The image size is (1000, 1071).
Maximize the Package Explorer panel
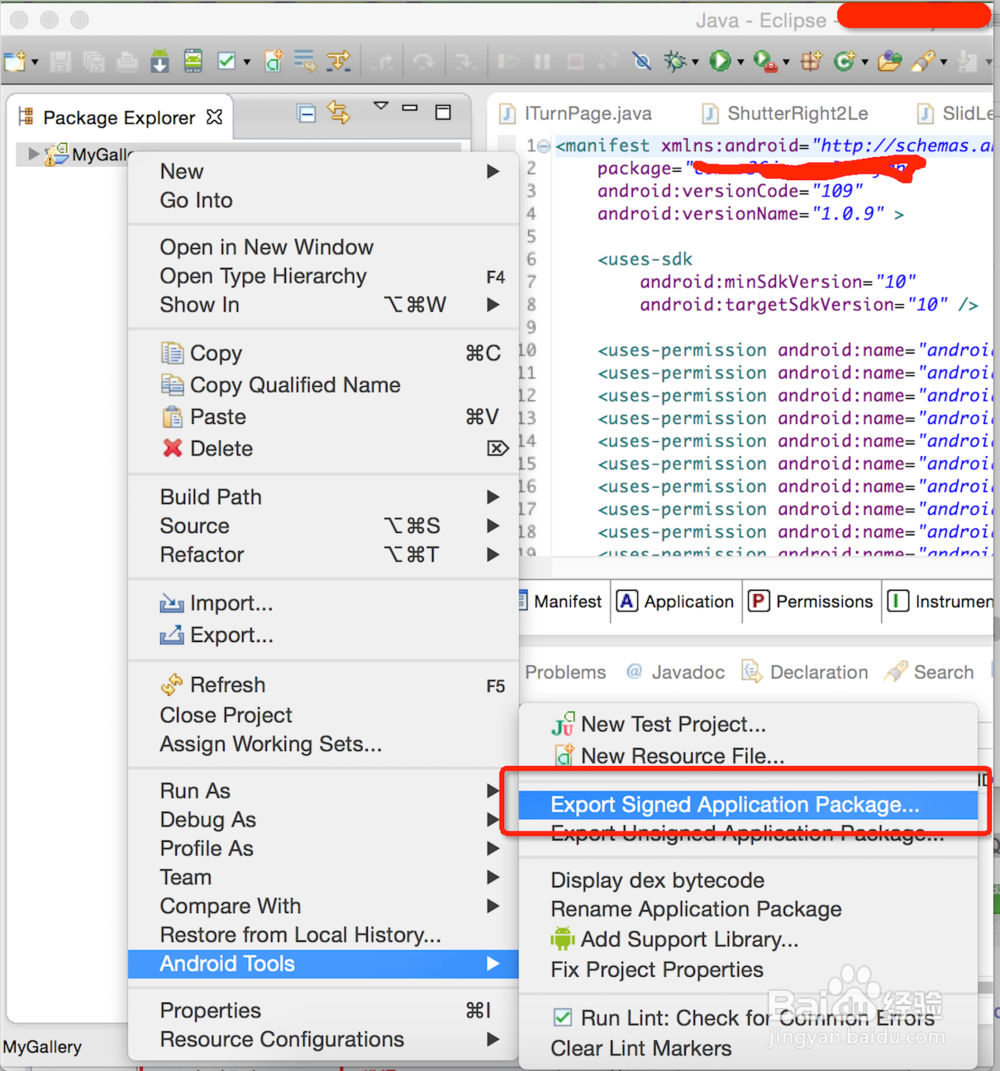tap(443, 112)
